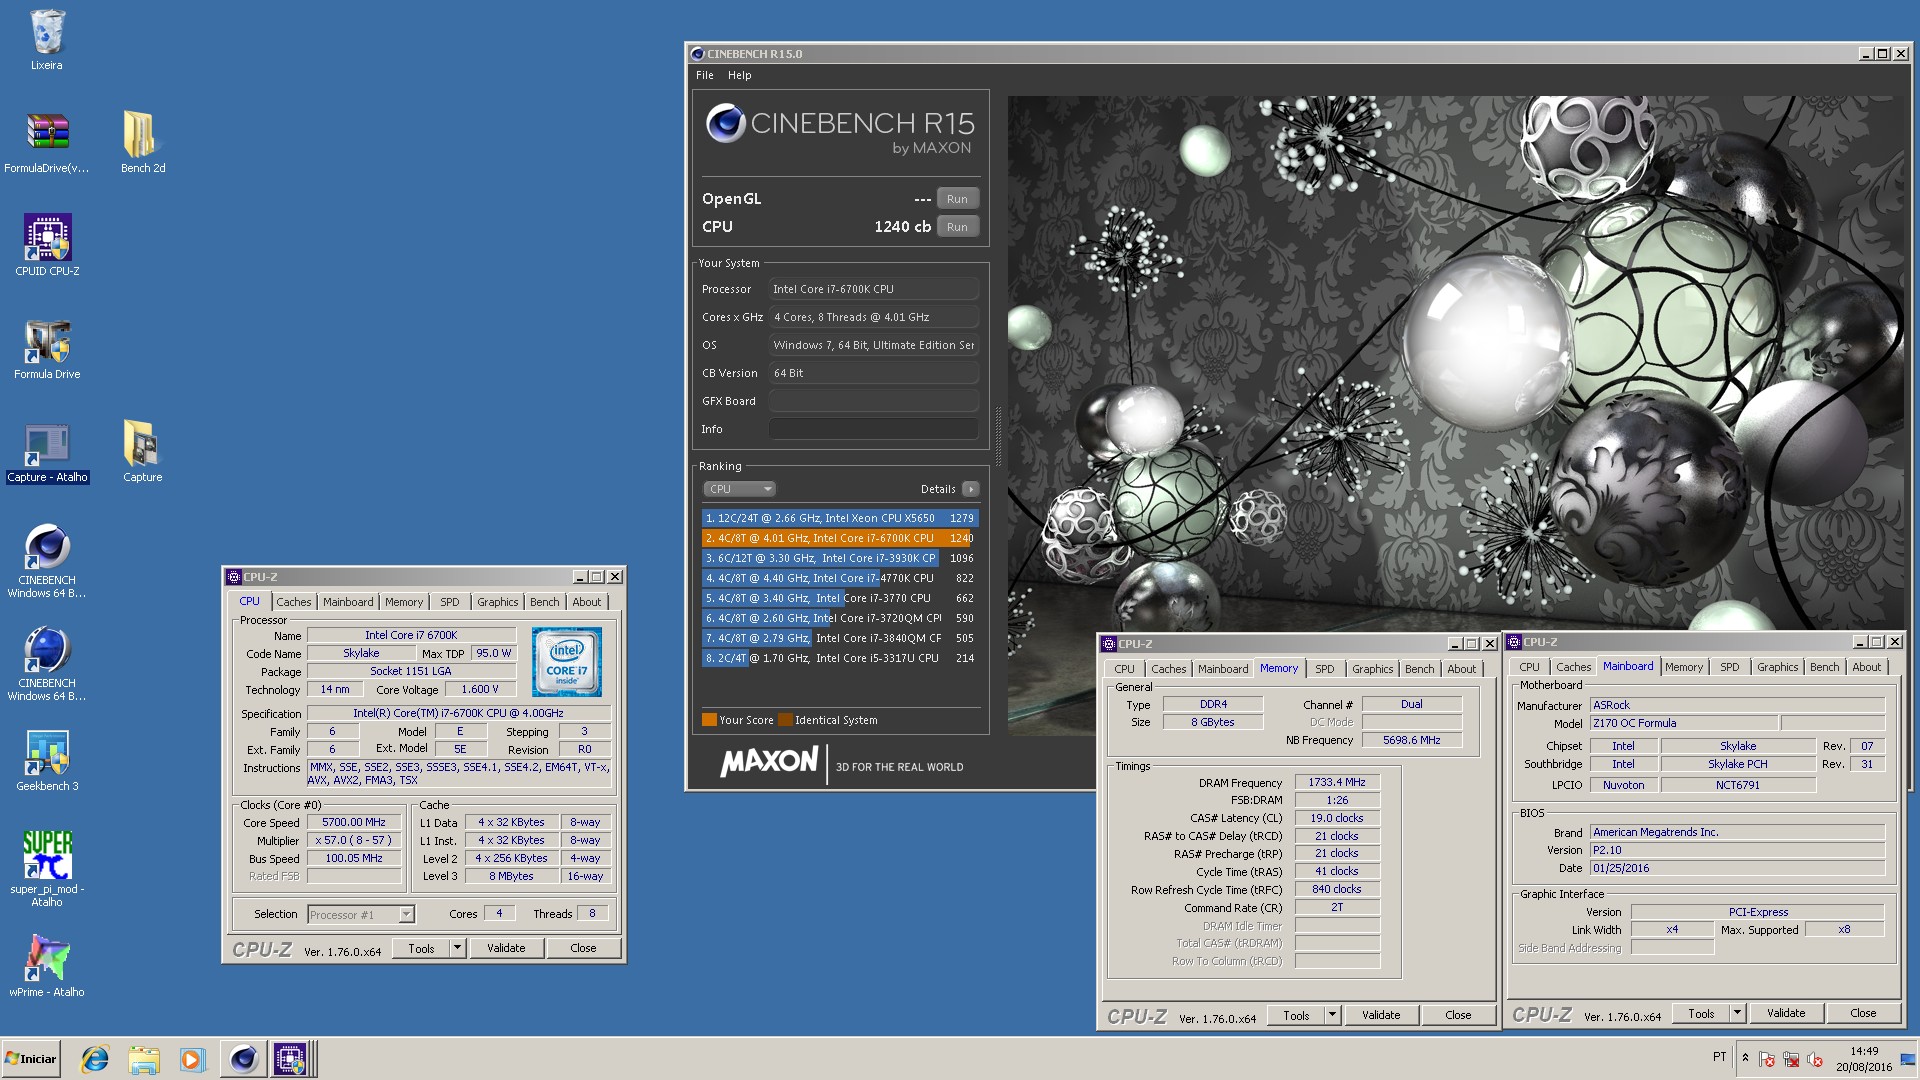Click the Cinebench panel splitter handle

(x=997, y=437)
